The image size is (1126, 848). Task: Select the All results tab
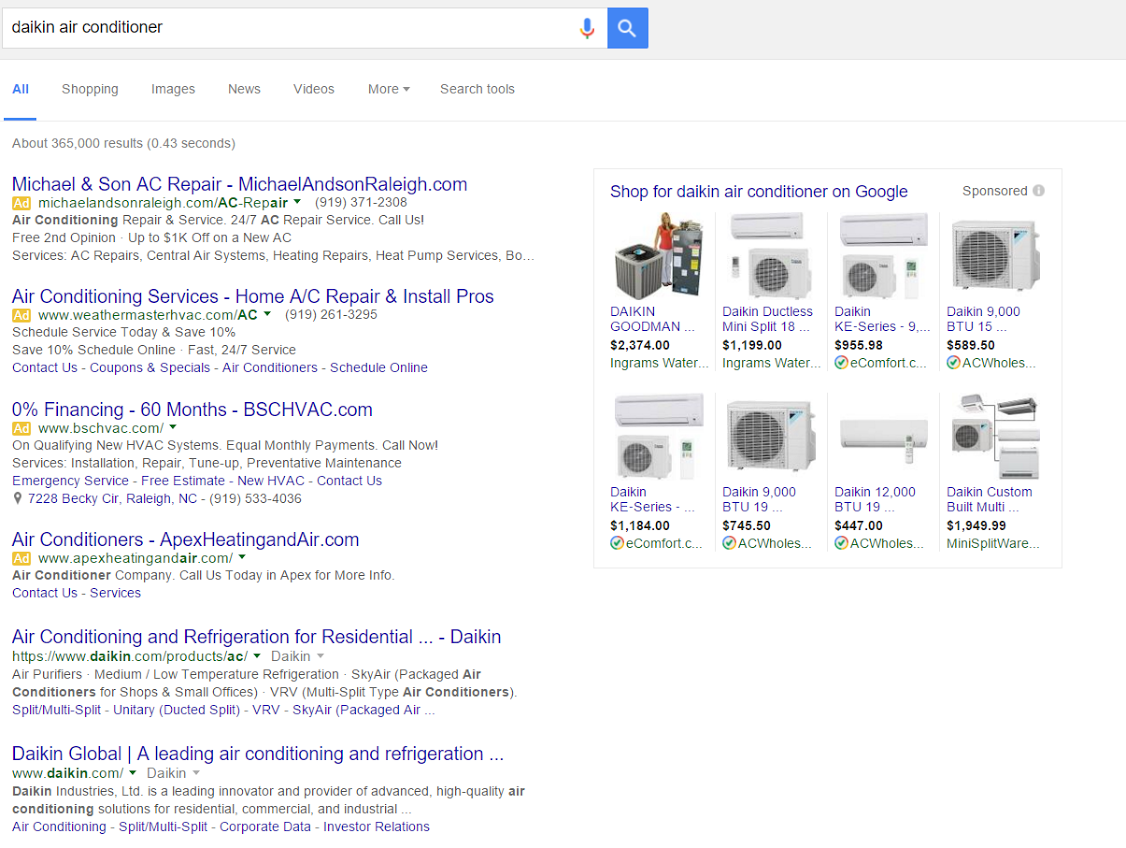point(20,89)
